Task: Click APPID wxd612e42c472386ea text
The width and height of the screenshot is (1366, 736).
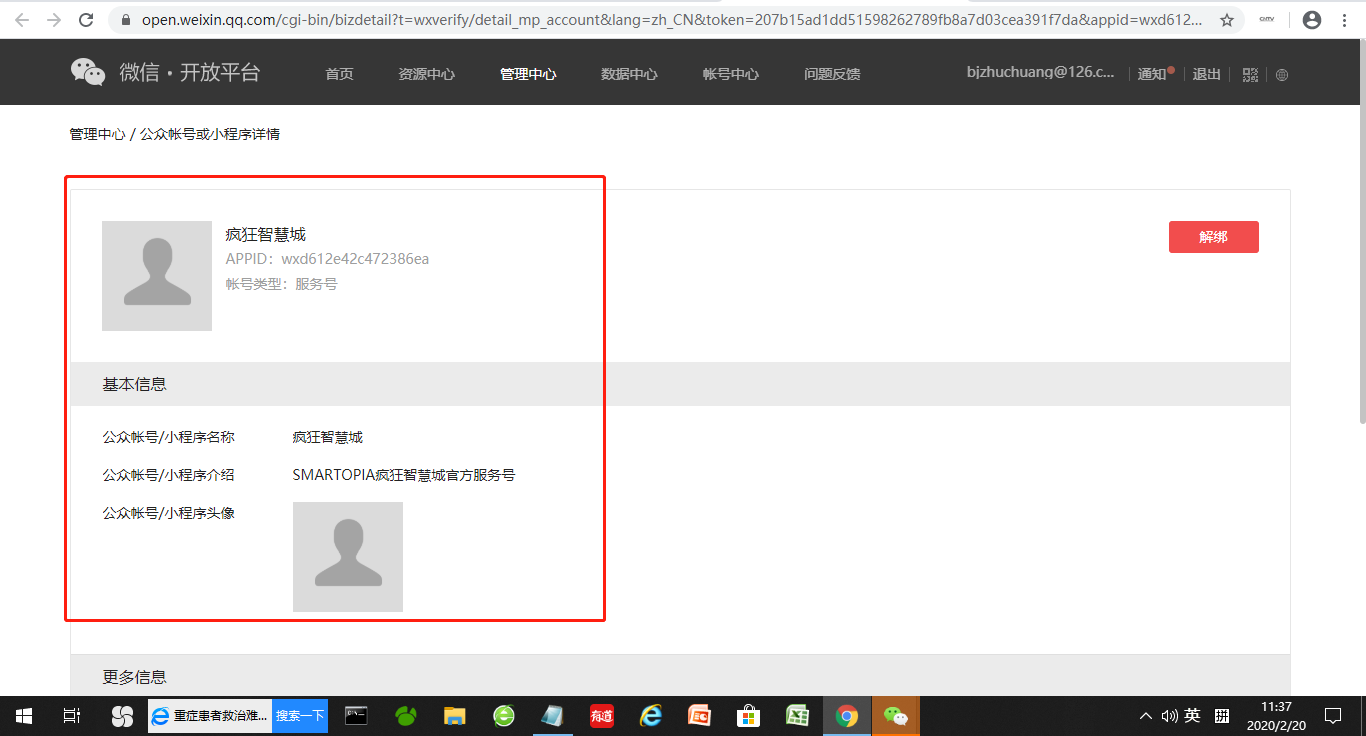Action: pos(327,259)
